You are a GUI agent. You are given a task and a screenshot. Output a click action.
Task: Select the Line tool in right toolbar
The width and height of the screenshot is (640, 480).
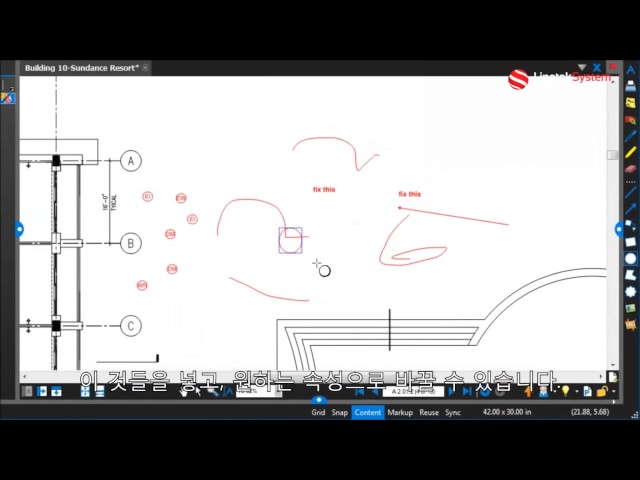point(631,192)
